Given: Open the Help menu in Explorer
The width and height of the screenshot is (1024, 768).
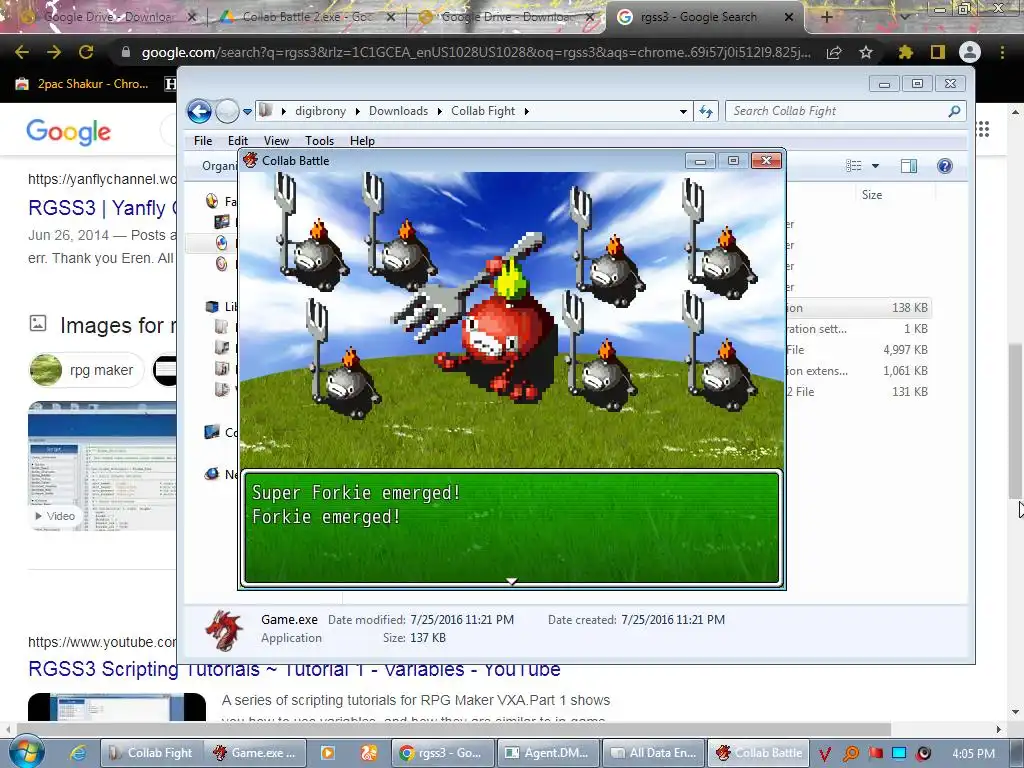Looking at the screenshot, I should pyautogui.click(x=362, y=140).
